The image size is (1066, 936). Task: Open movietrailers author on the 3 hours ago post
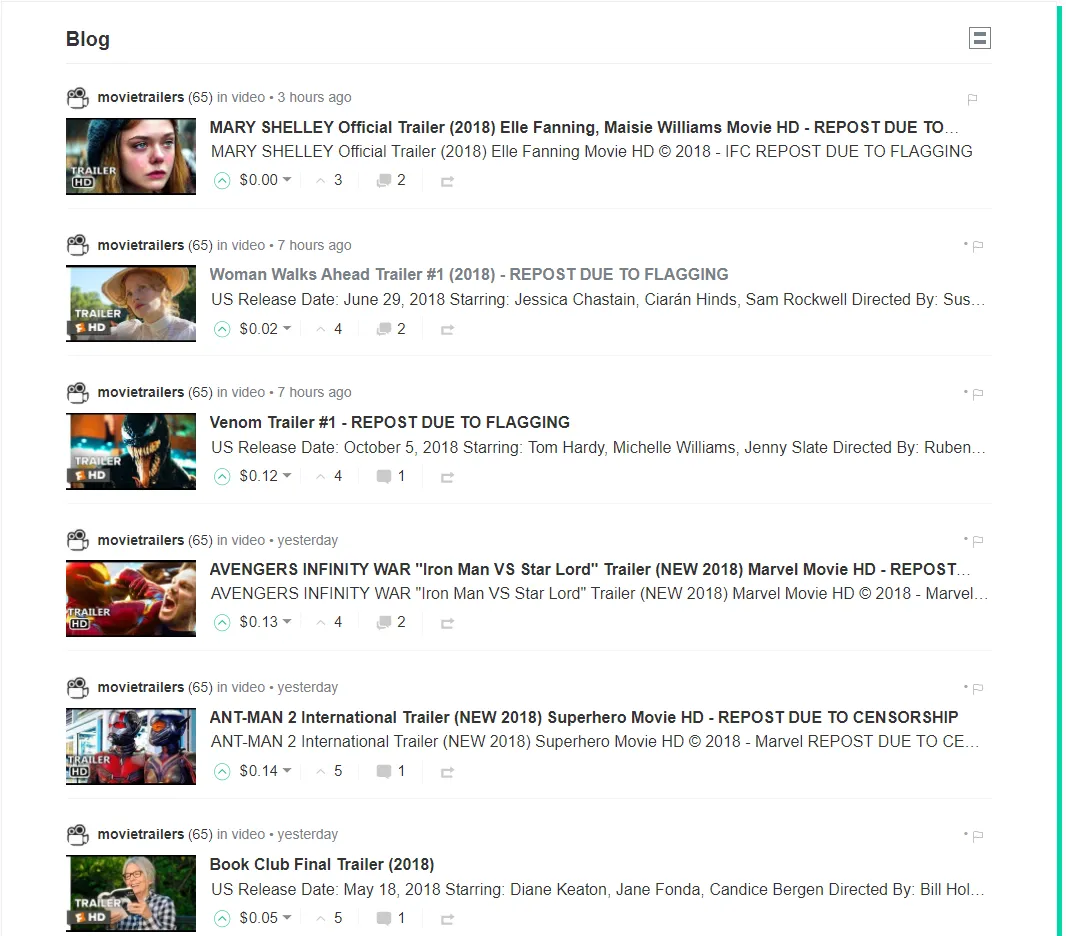pyautogui.click(x=141, y=97)
